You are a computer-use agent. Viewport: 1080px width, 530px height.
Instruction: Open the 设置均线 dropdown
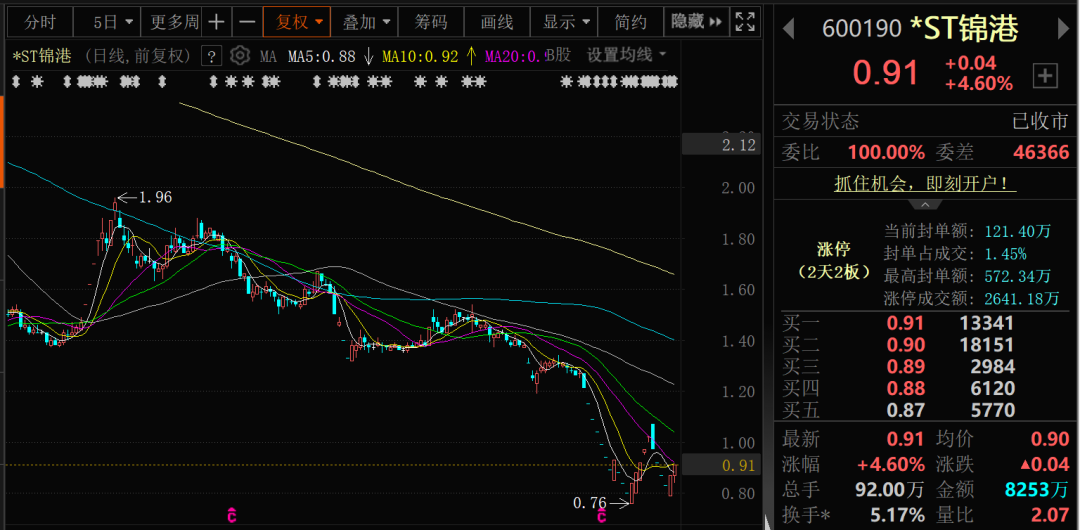click(627, 55)
